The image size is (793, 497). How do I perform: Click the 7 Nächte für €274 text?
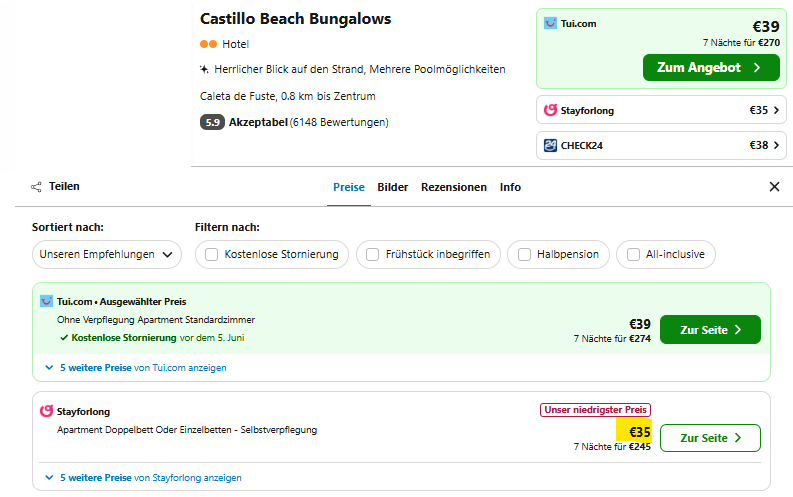tap(612, 339)
